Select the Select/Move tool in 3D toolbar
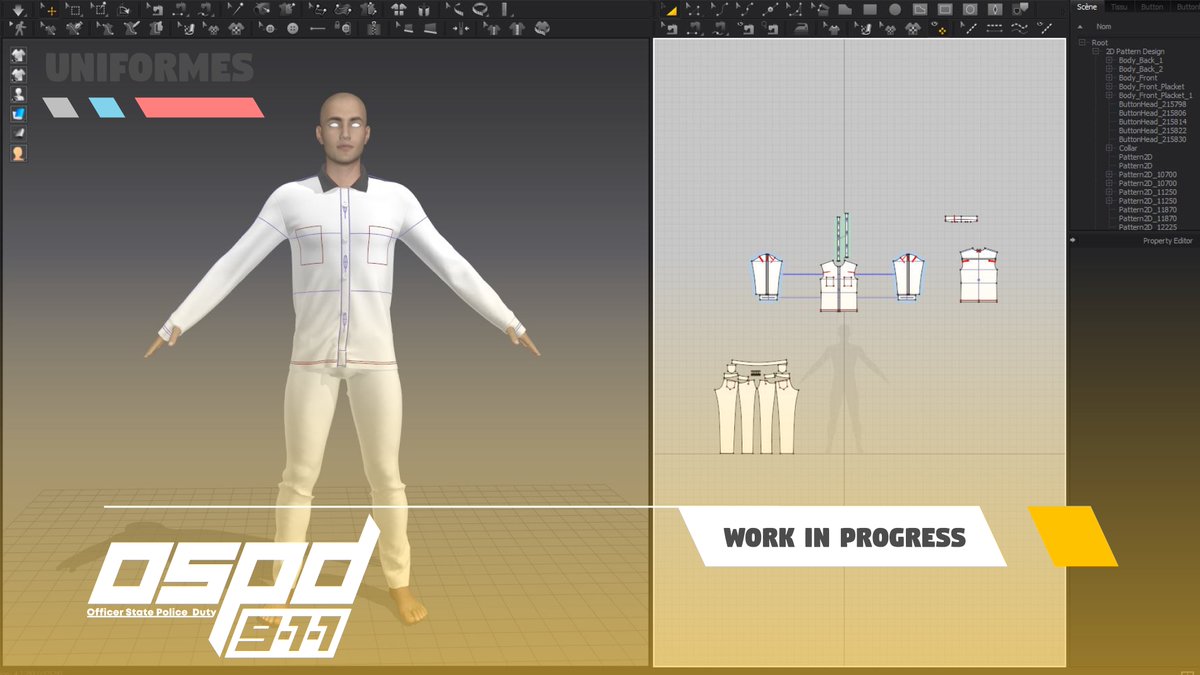The image size is (1200, 675). click(48, 9)
